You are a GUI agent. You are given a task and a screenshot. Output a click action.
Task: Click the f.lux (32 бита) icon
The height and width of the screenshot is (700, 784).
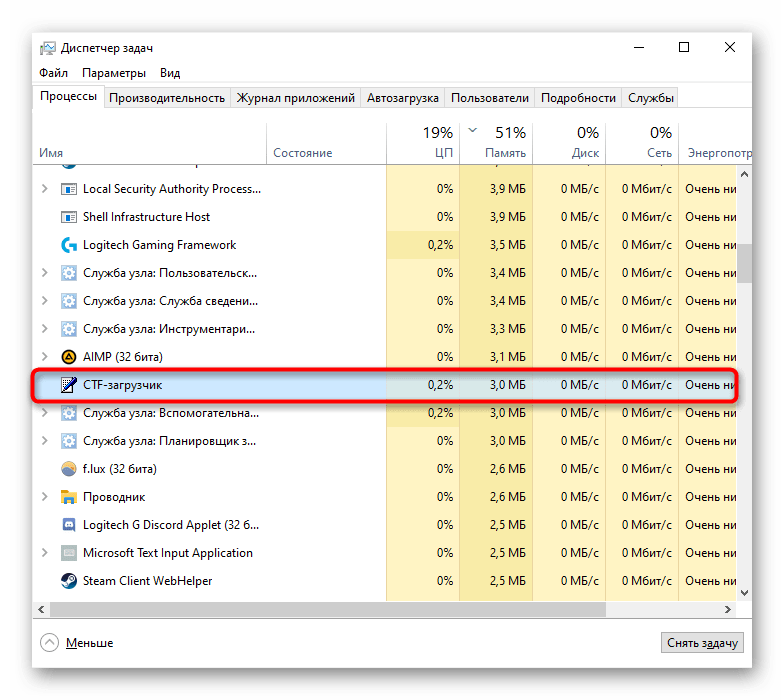pyautogui.click(x=68, y=469)
